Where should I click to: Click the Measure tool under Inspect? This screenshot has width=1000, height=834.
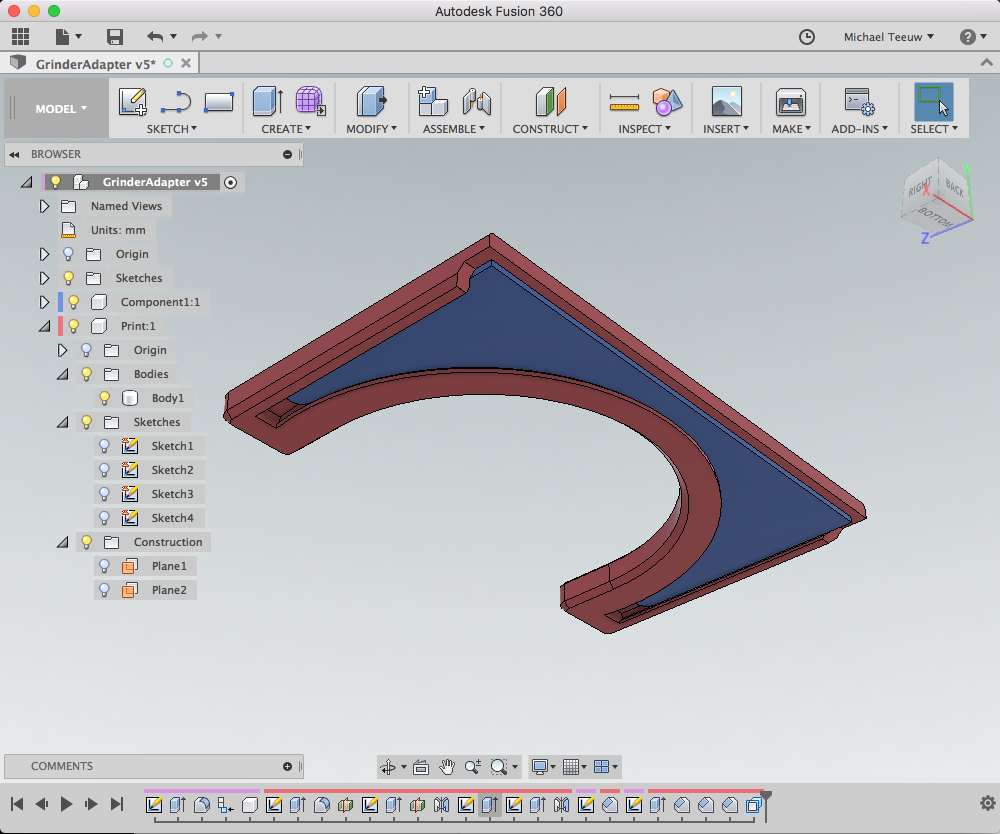click(x=624, y=102)
